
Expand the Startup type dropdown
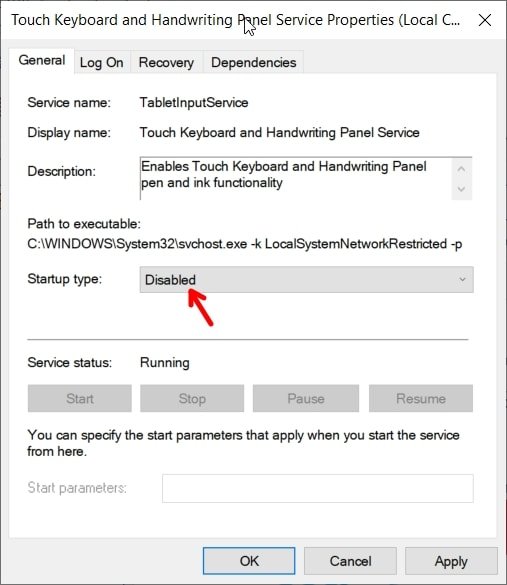pyautogui.click(x=307, y=279)
